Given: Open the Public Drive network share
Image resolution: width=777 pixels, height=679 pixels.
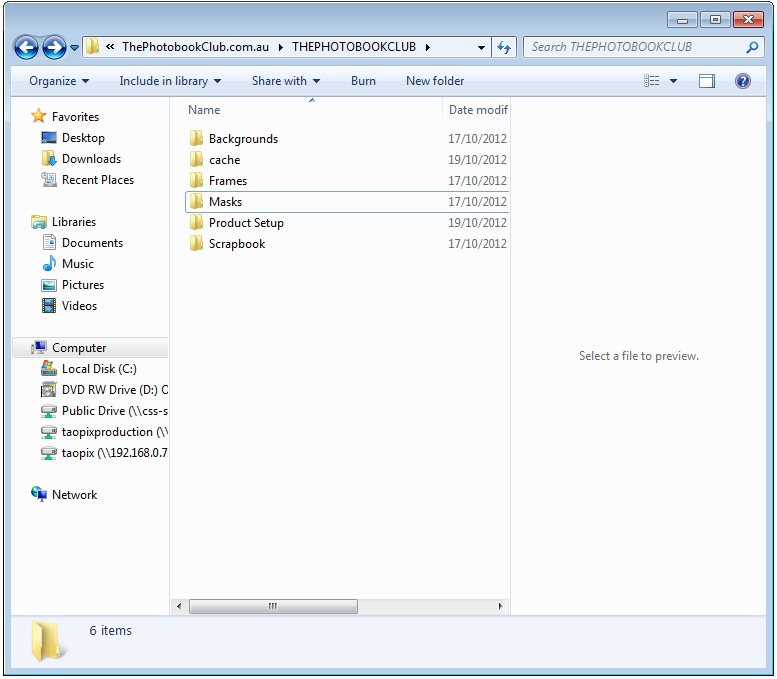Looking at the screenshot, I should coord(114,411).
